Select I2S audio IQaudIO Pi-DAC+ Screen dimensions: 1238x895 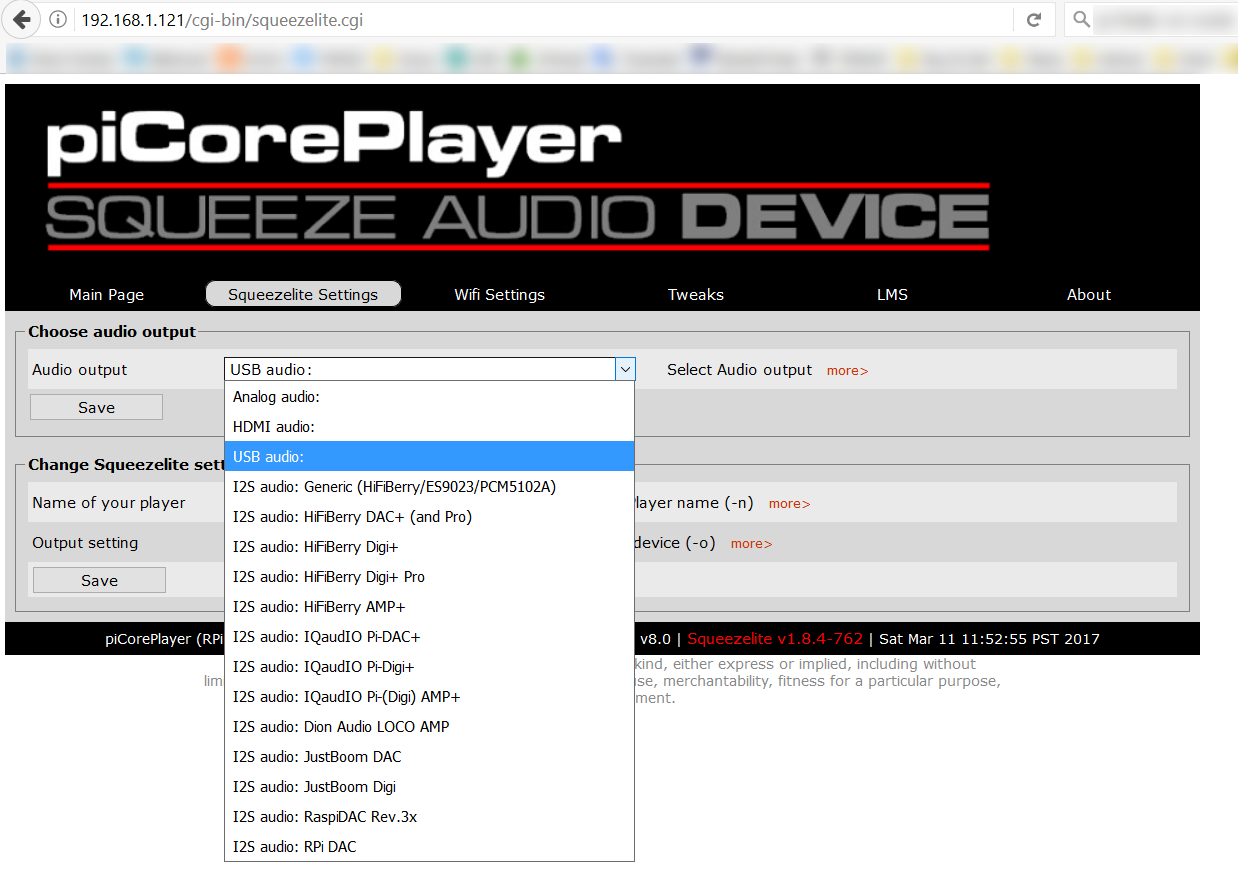pos(429,637)
